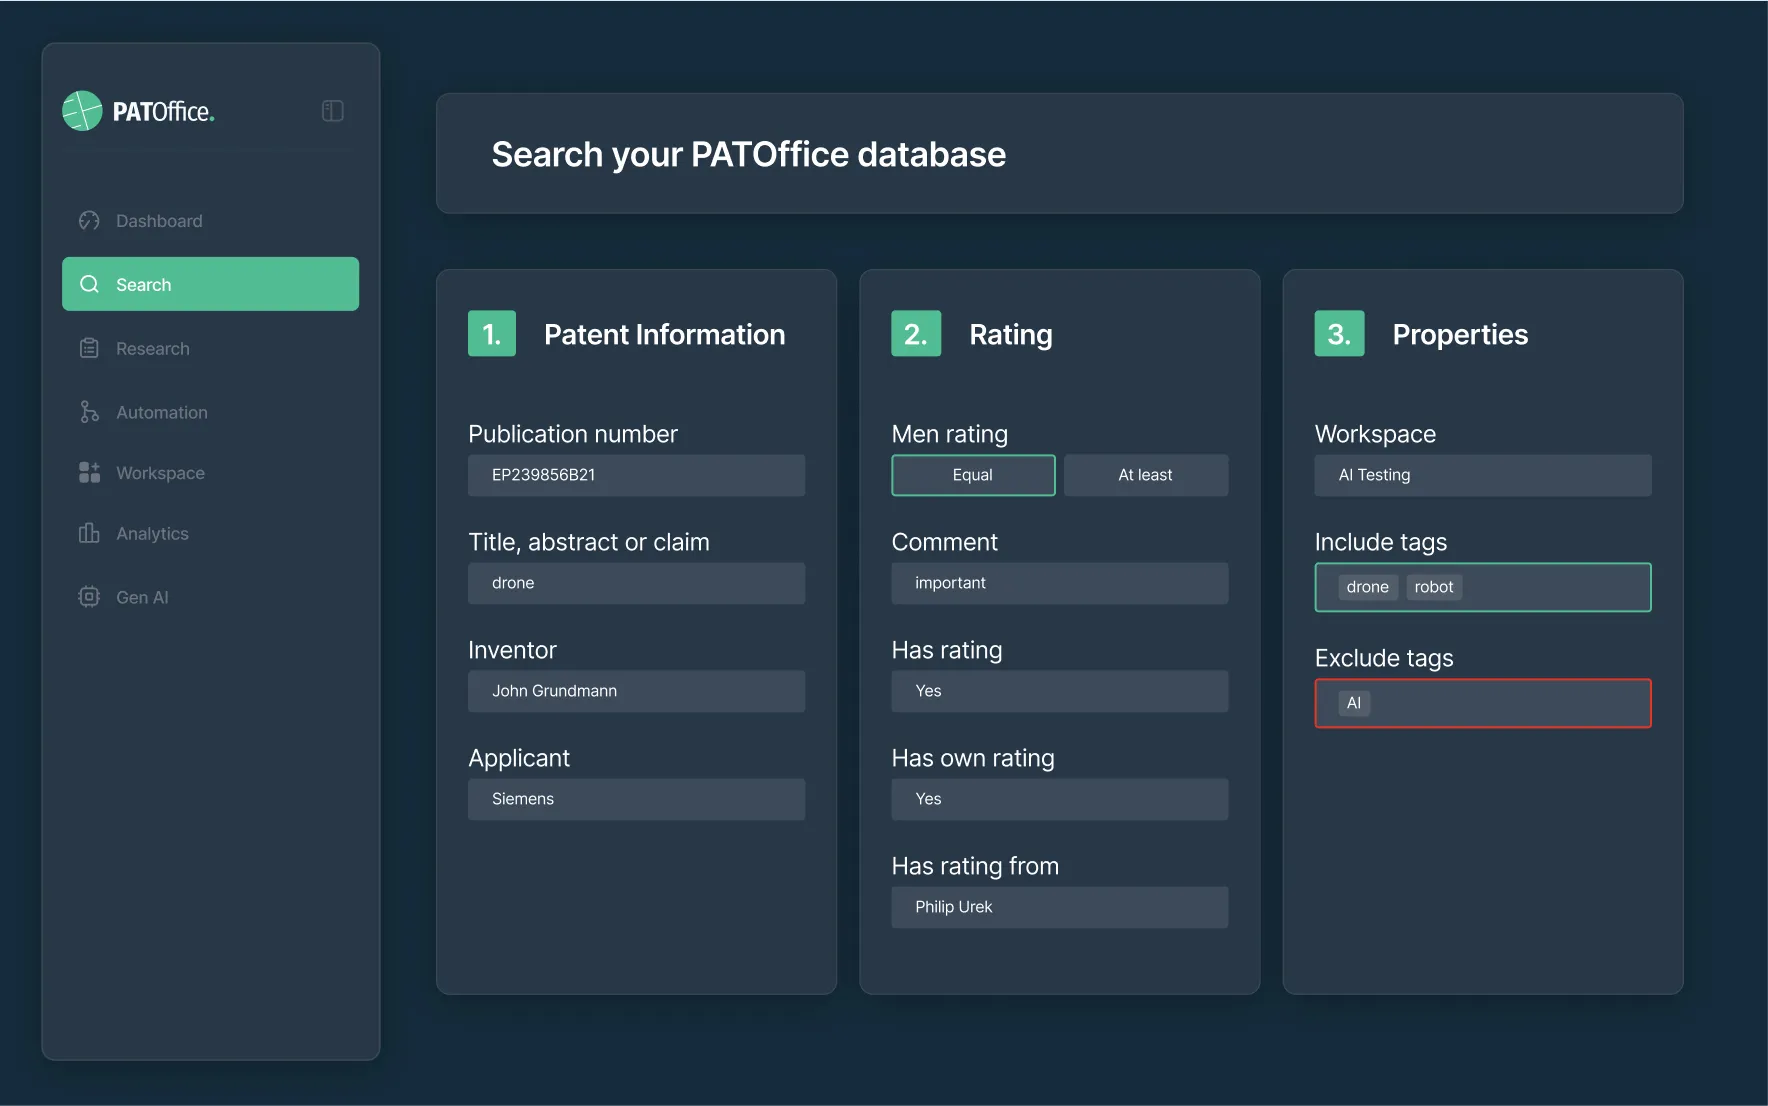Image resolution: width=1768 pixels, height=1106 pixels.
Task: Click the robot tag in Include tags
Action: pyautogui.click(x=1433, y=587)
